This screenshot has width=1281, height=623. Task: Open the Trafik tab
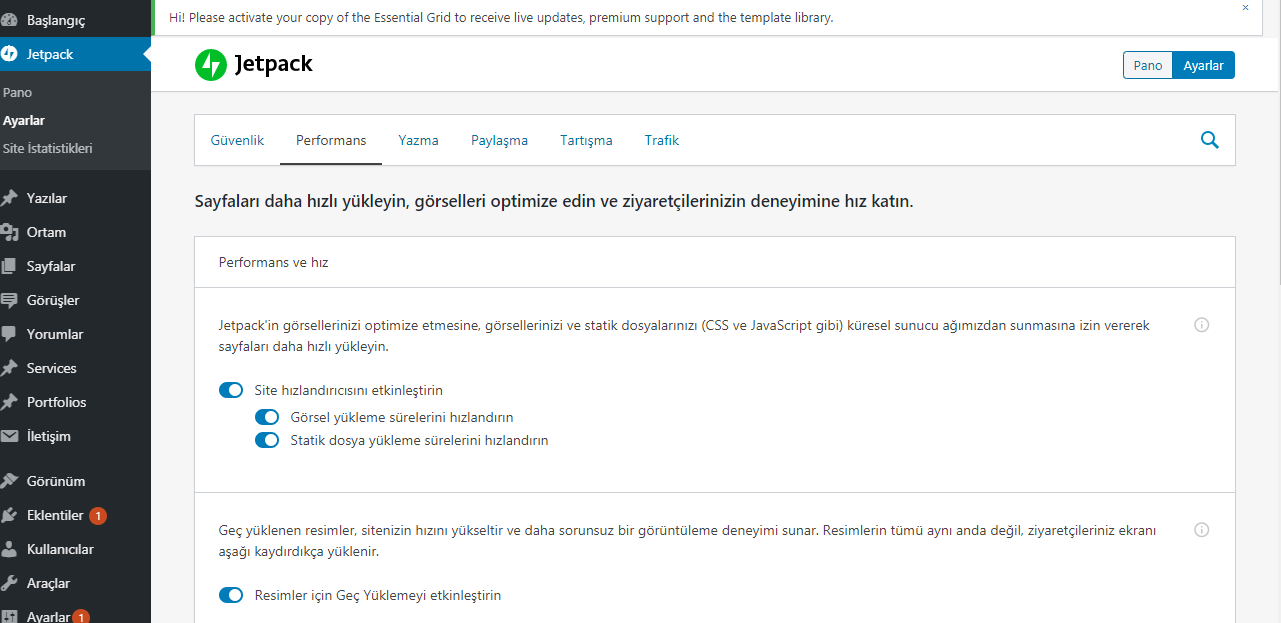pyautogui.click(x=662, y=140)
